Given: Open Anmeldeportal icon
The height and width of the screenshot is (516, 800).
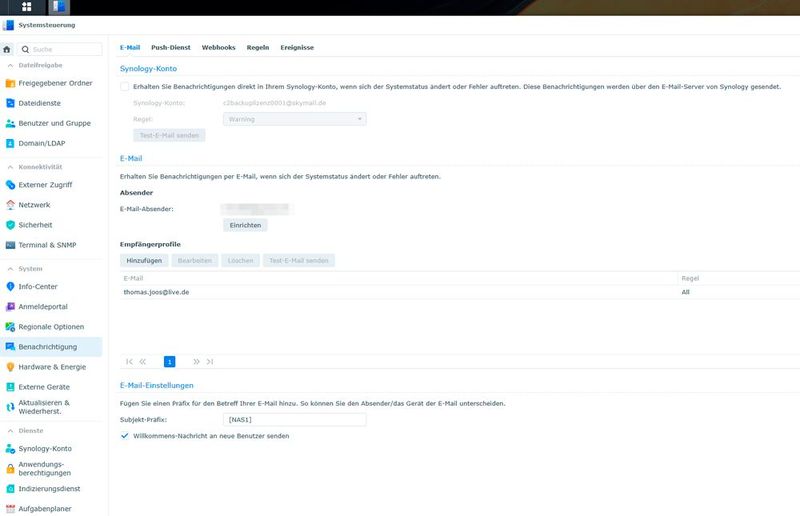Looking at the screenshot, I should [10, 307].
